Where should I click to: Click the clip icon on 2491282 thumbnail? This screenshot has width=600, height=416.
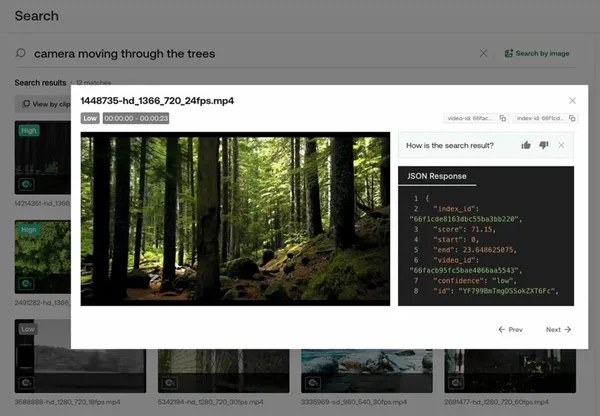point(26,284)
